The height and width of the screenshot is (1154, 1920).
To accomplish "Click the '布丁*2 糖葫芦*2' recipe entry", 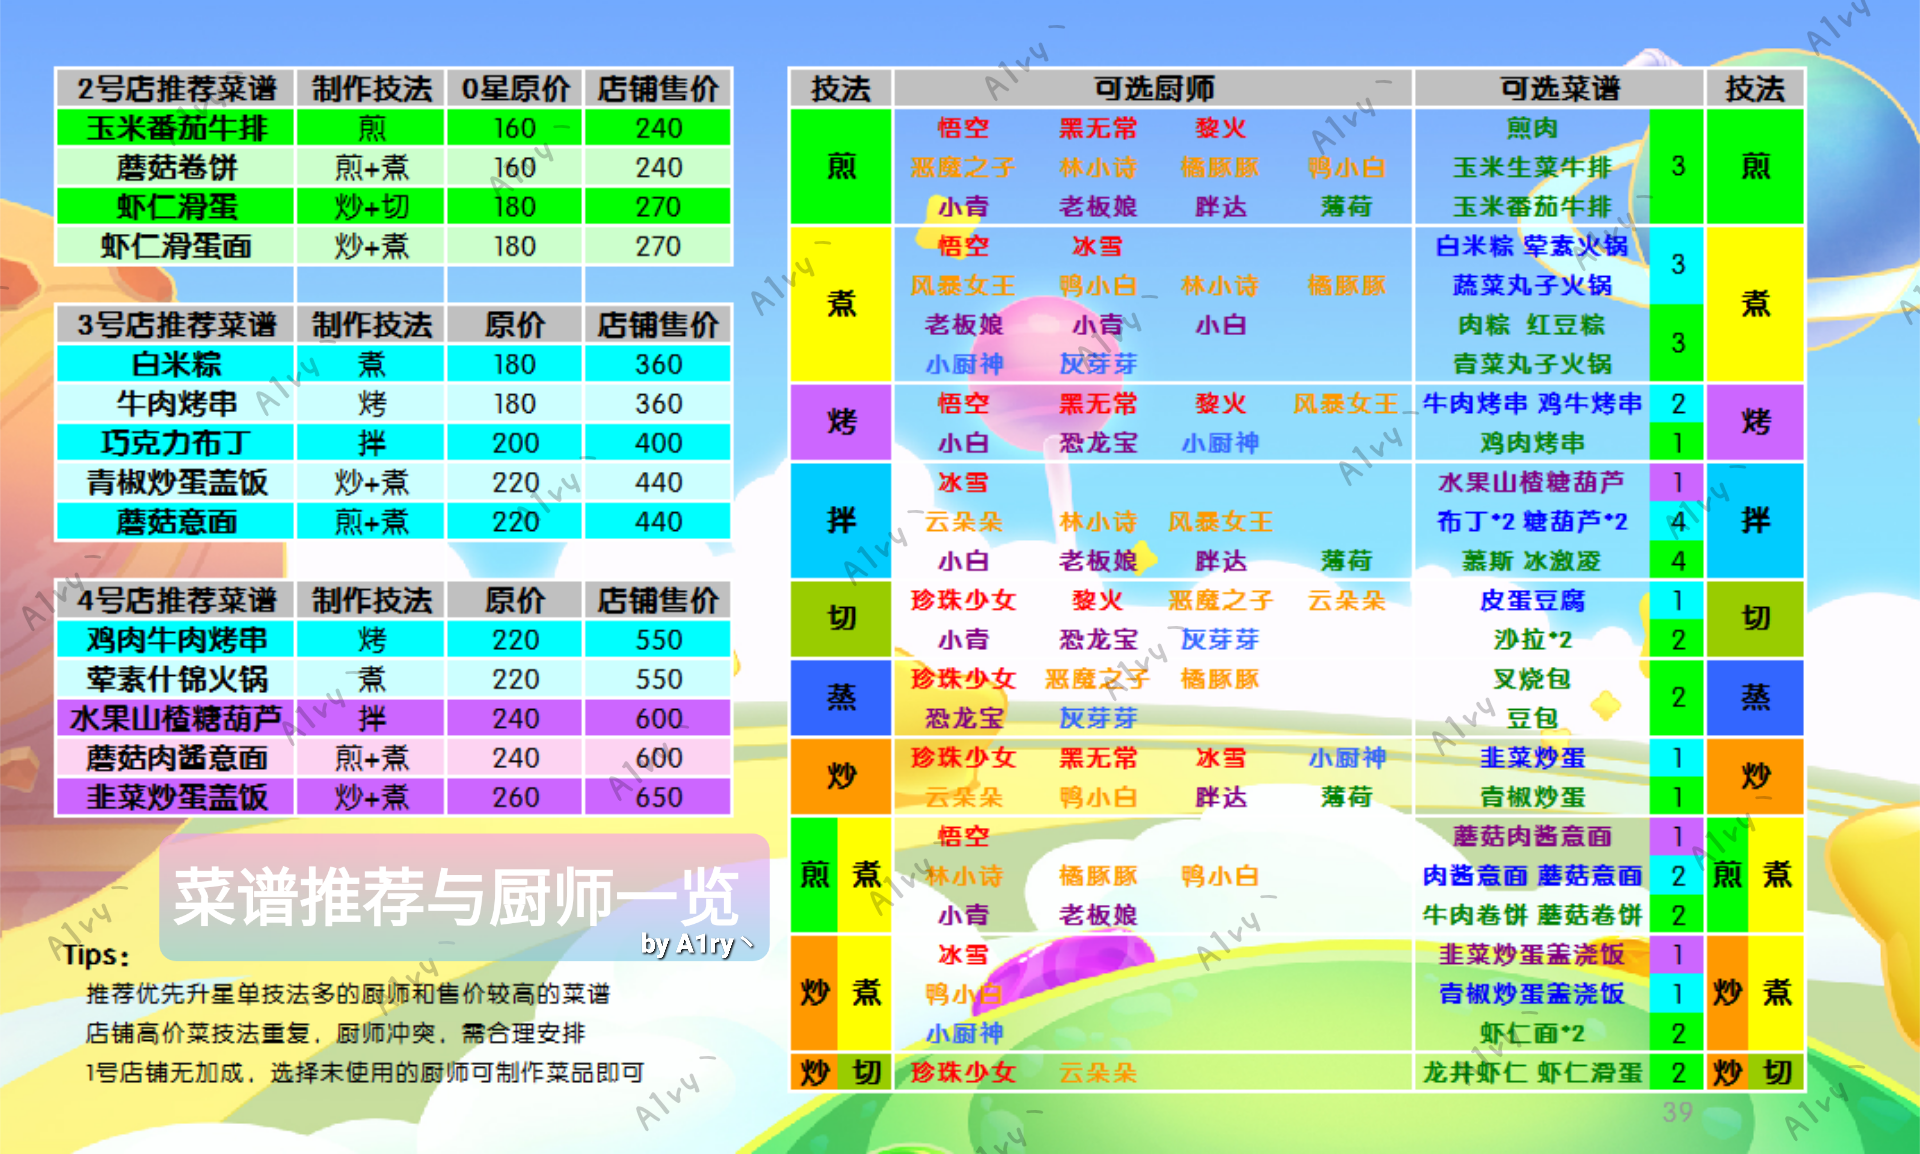I will 1532,521.
